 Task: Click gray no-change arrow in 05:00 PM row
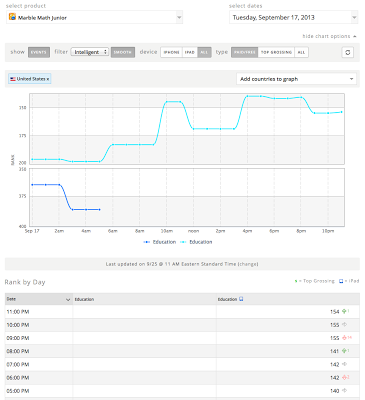(x=344, y=390)
